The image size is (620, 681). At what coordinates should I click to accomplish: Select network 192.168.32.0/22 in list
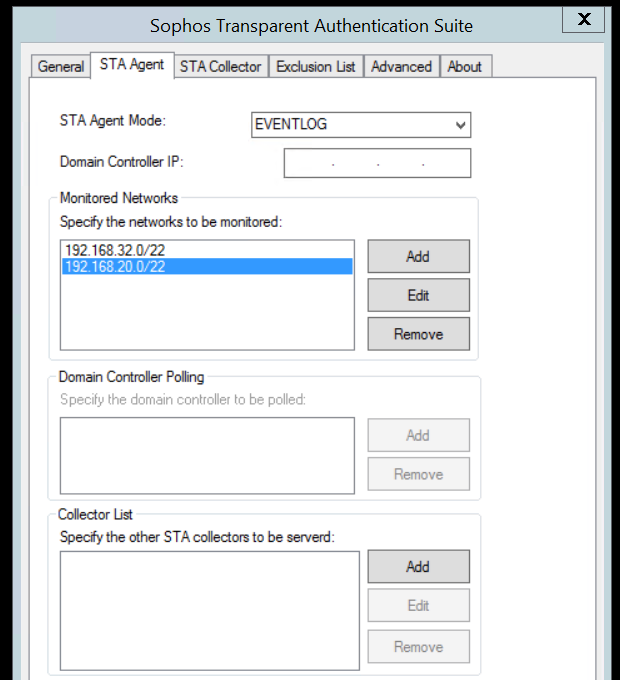pyautogui.click(x=207, y=250)
